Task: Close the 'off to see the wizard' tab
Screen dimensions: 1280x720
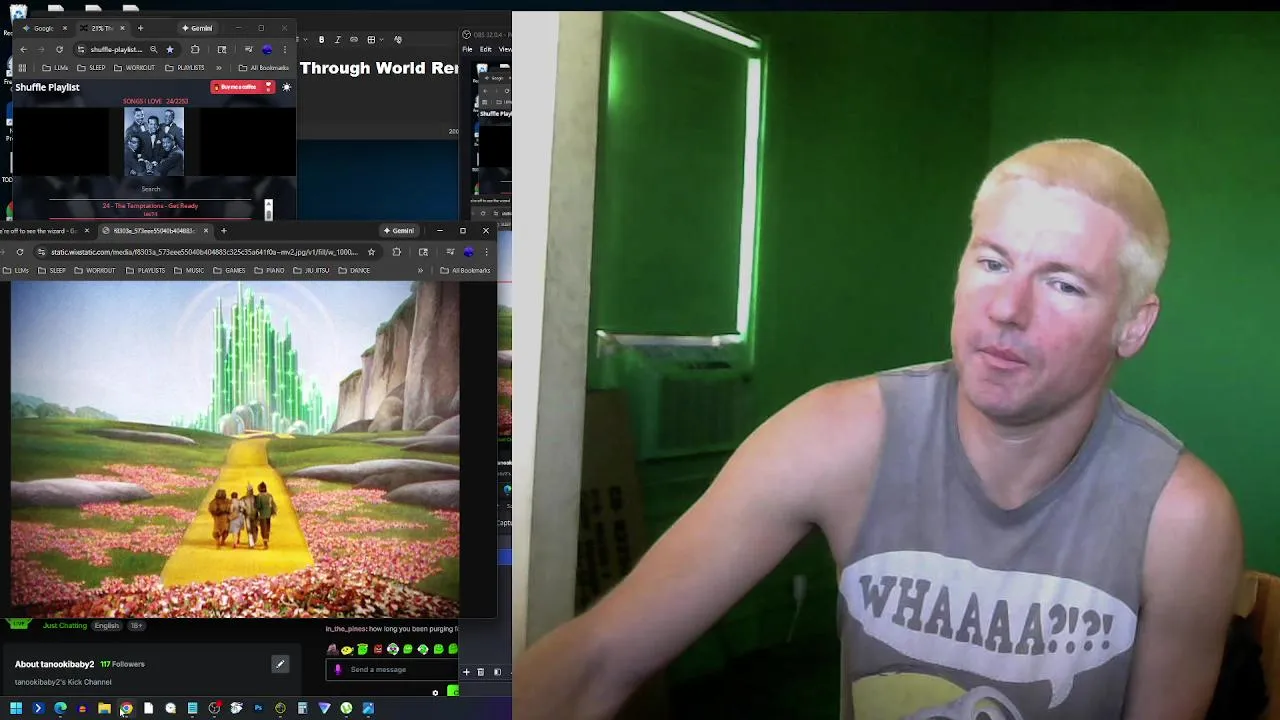Action: [x=86, y=231]
